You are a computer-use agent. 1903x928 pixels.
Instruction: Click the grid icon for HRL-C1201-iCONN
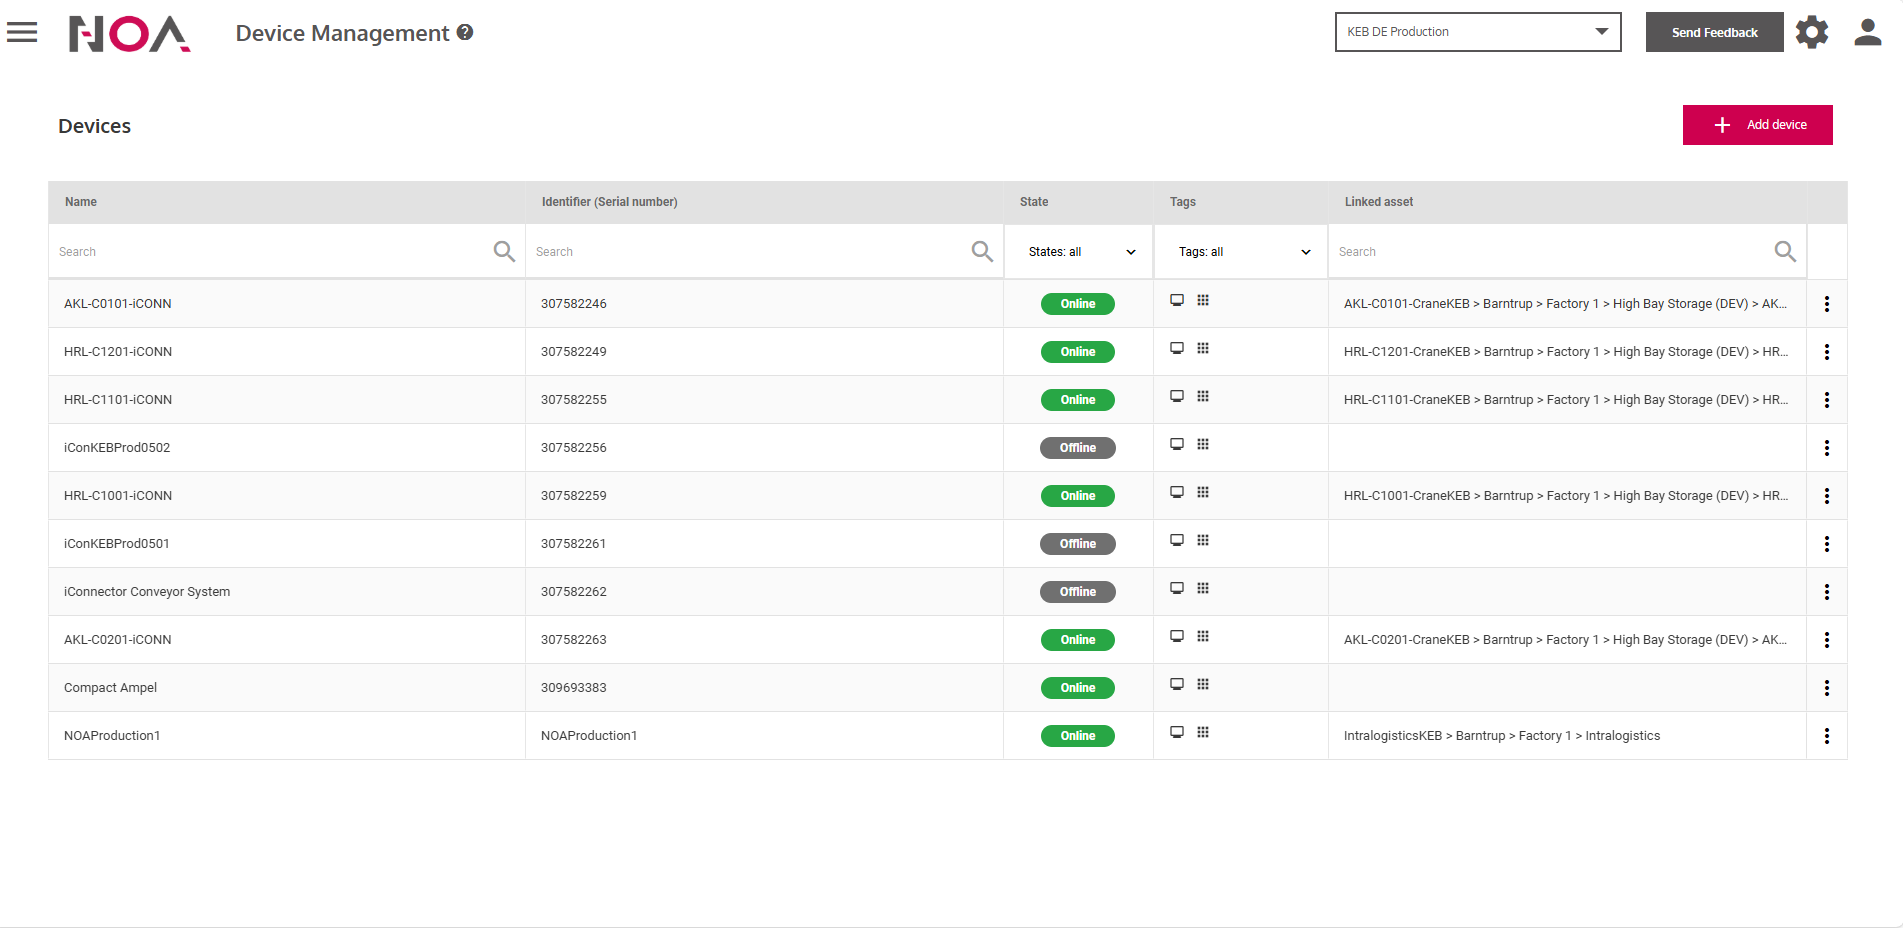tap(1203, 349)
